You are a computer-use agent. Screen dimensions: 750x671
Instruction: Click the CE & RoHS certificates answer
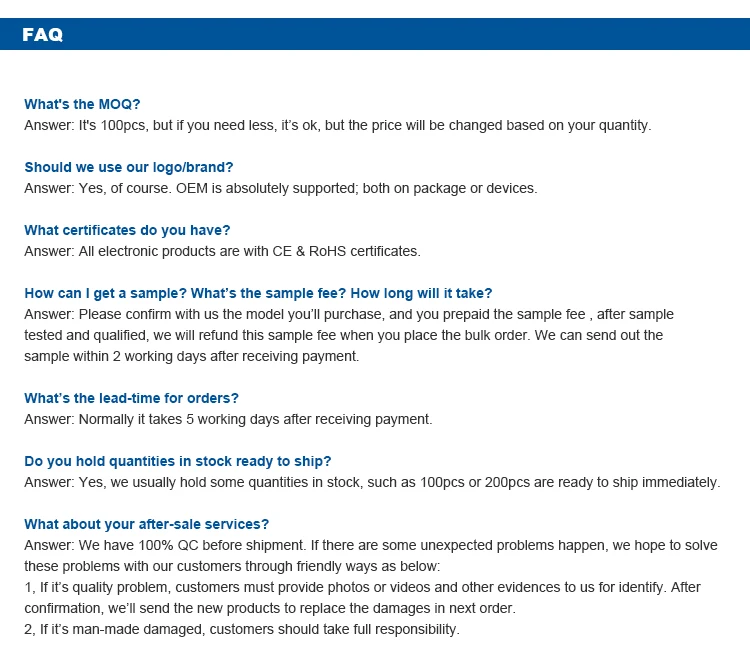[222, 251]
